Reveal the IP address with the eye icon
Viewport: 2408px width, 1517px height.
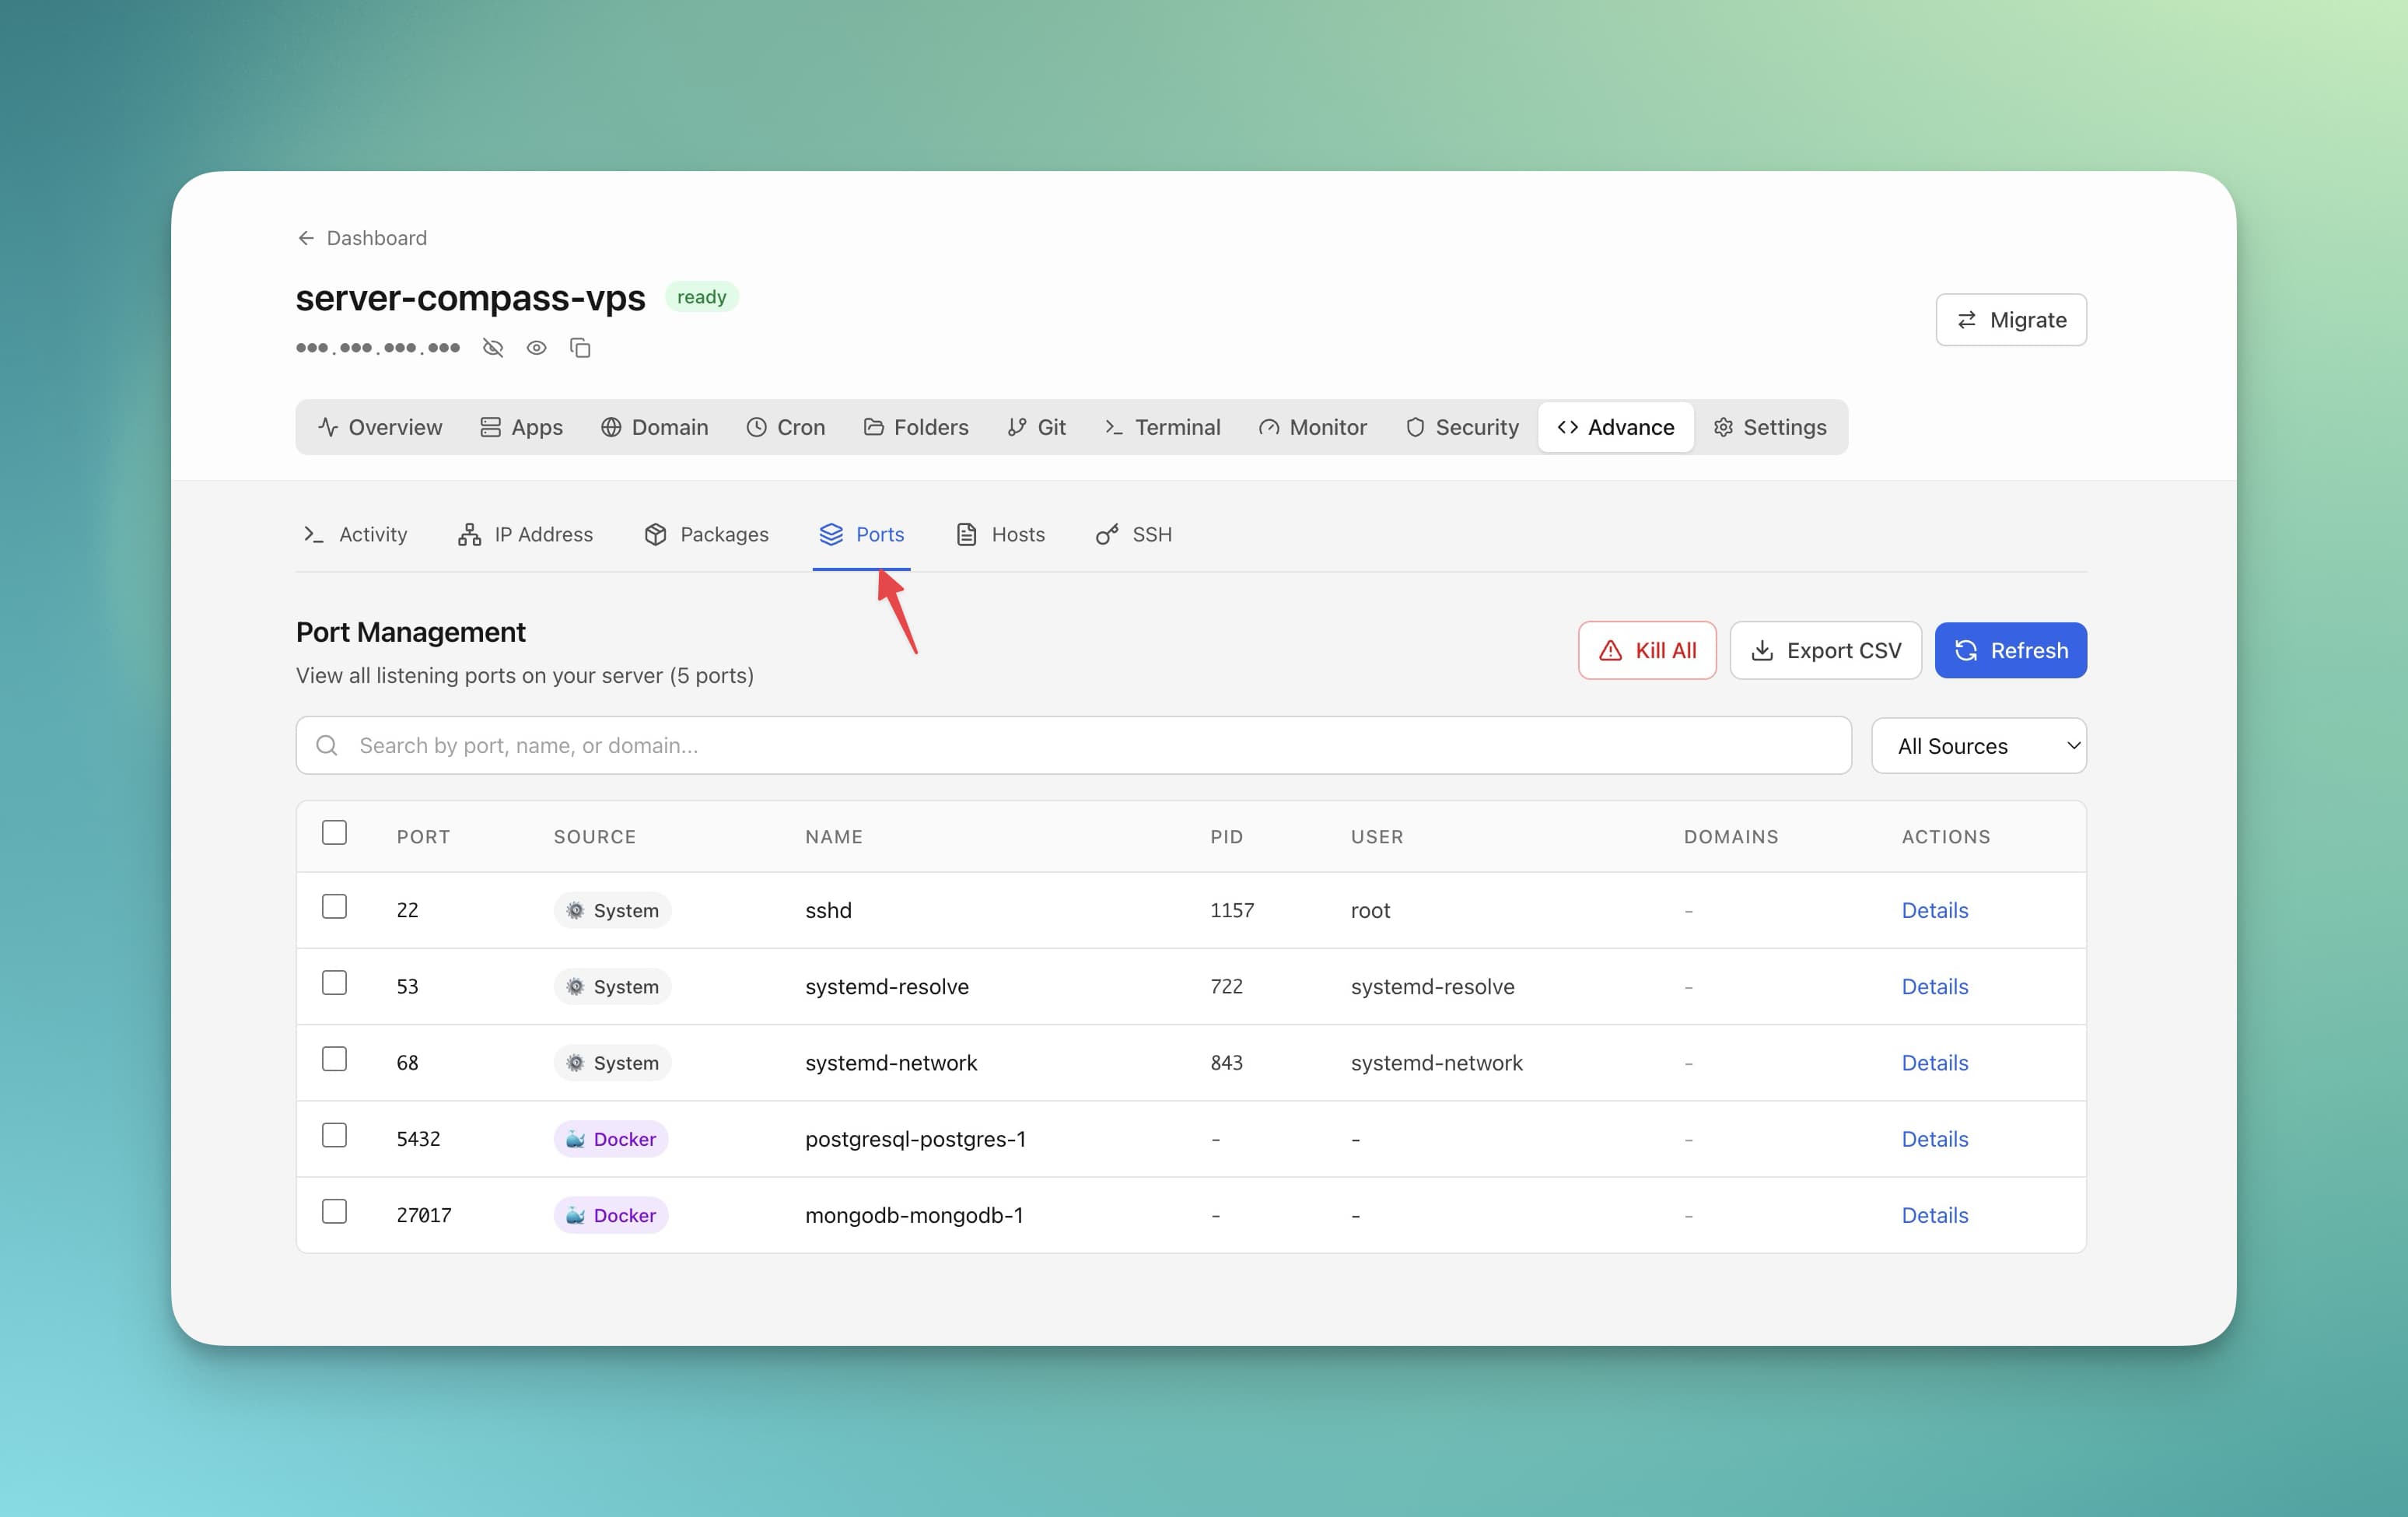click(x=536, y=348)
